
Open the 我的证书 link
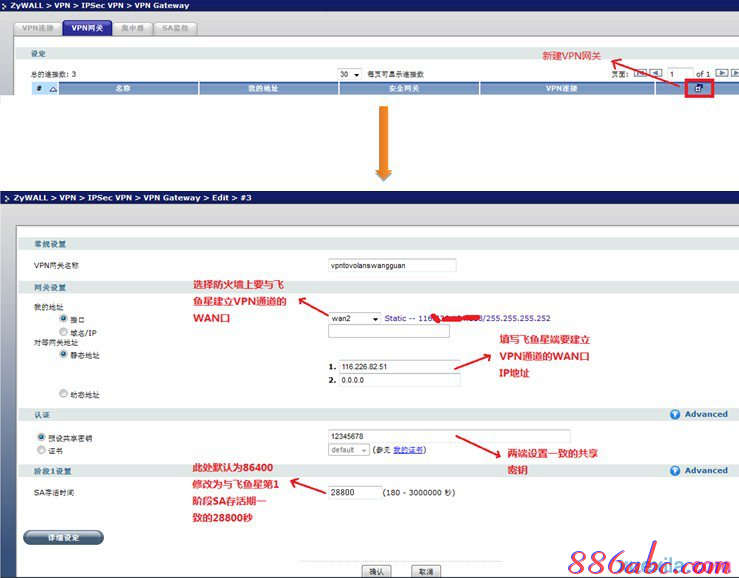point(408,450)
